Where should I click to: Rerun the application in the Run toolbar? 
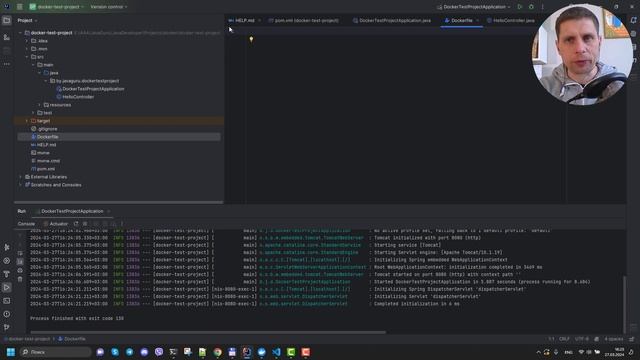[76, 224]
